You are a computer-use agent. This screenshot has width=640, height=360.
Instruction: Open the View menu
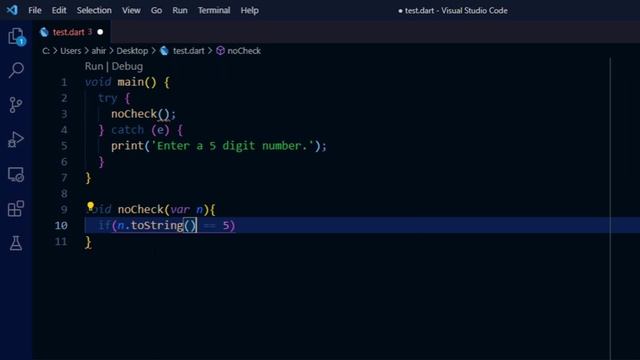pos(131,10)
